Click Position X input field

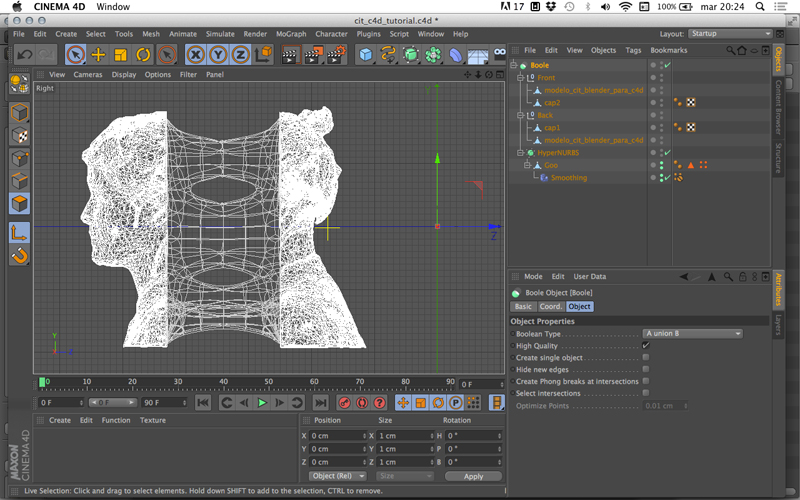338,436
